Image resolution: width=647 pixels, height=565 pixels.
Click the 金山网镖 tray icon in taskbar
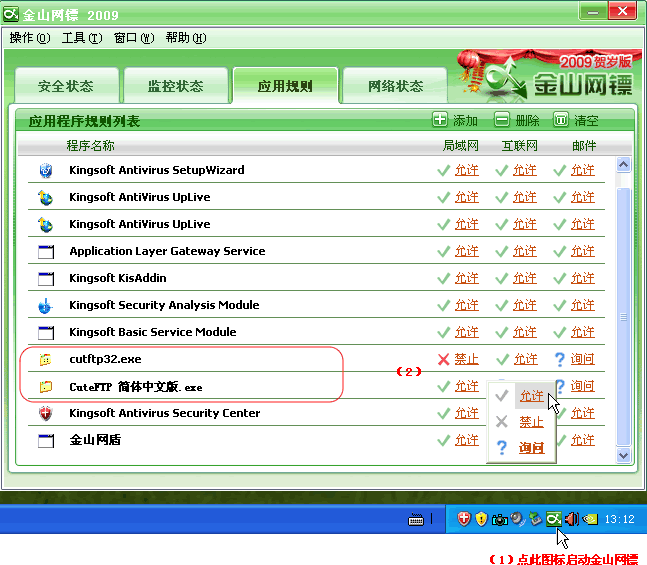[x=553, y=519]
